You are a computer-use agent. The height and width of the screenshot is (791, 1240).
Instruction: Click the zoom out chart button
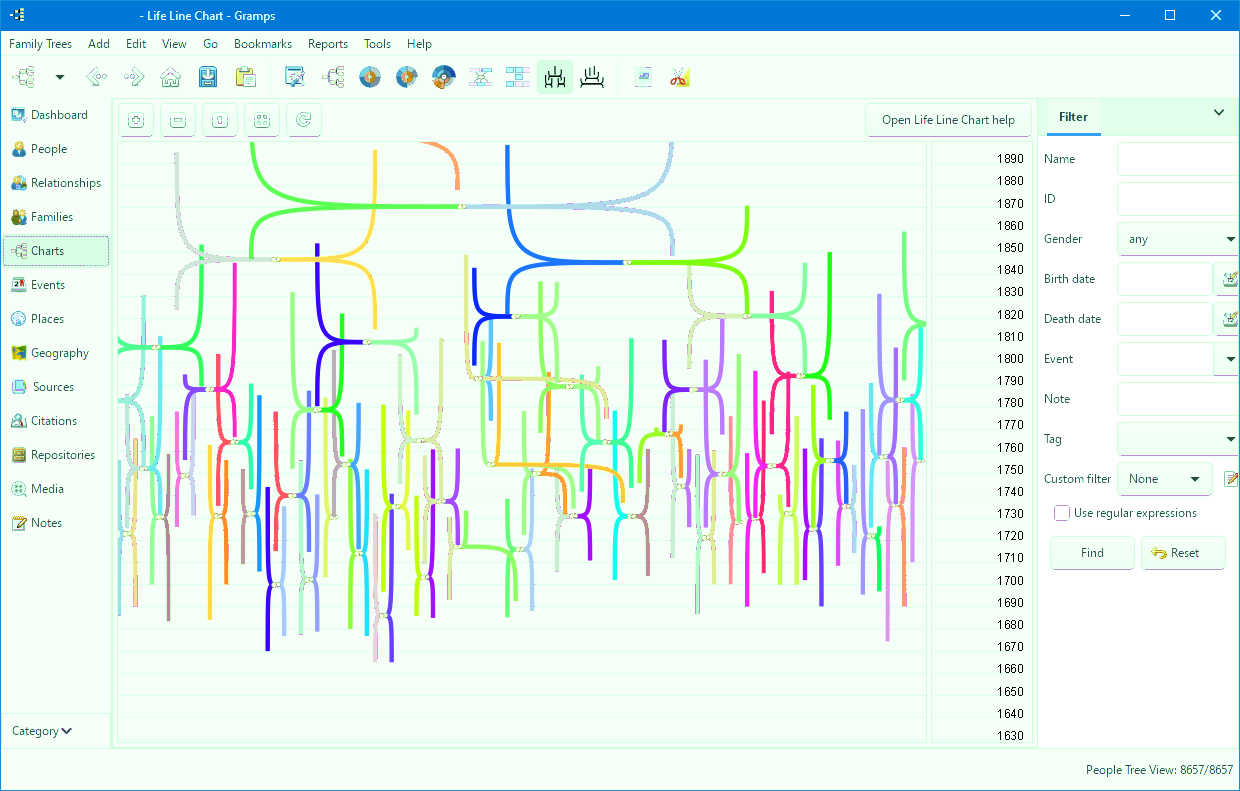[177, 120]
